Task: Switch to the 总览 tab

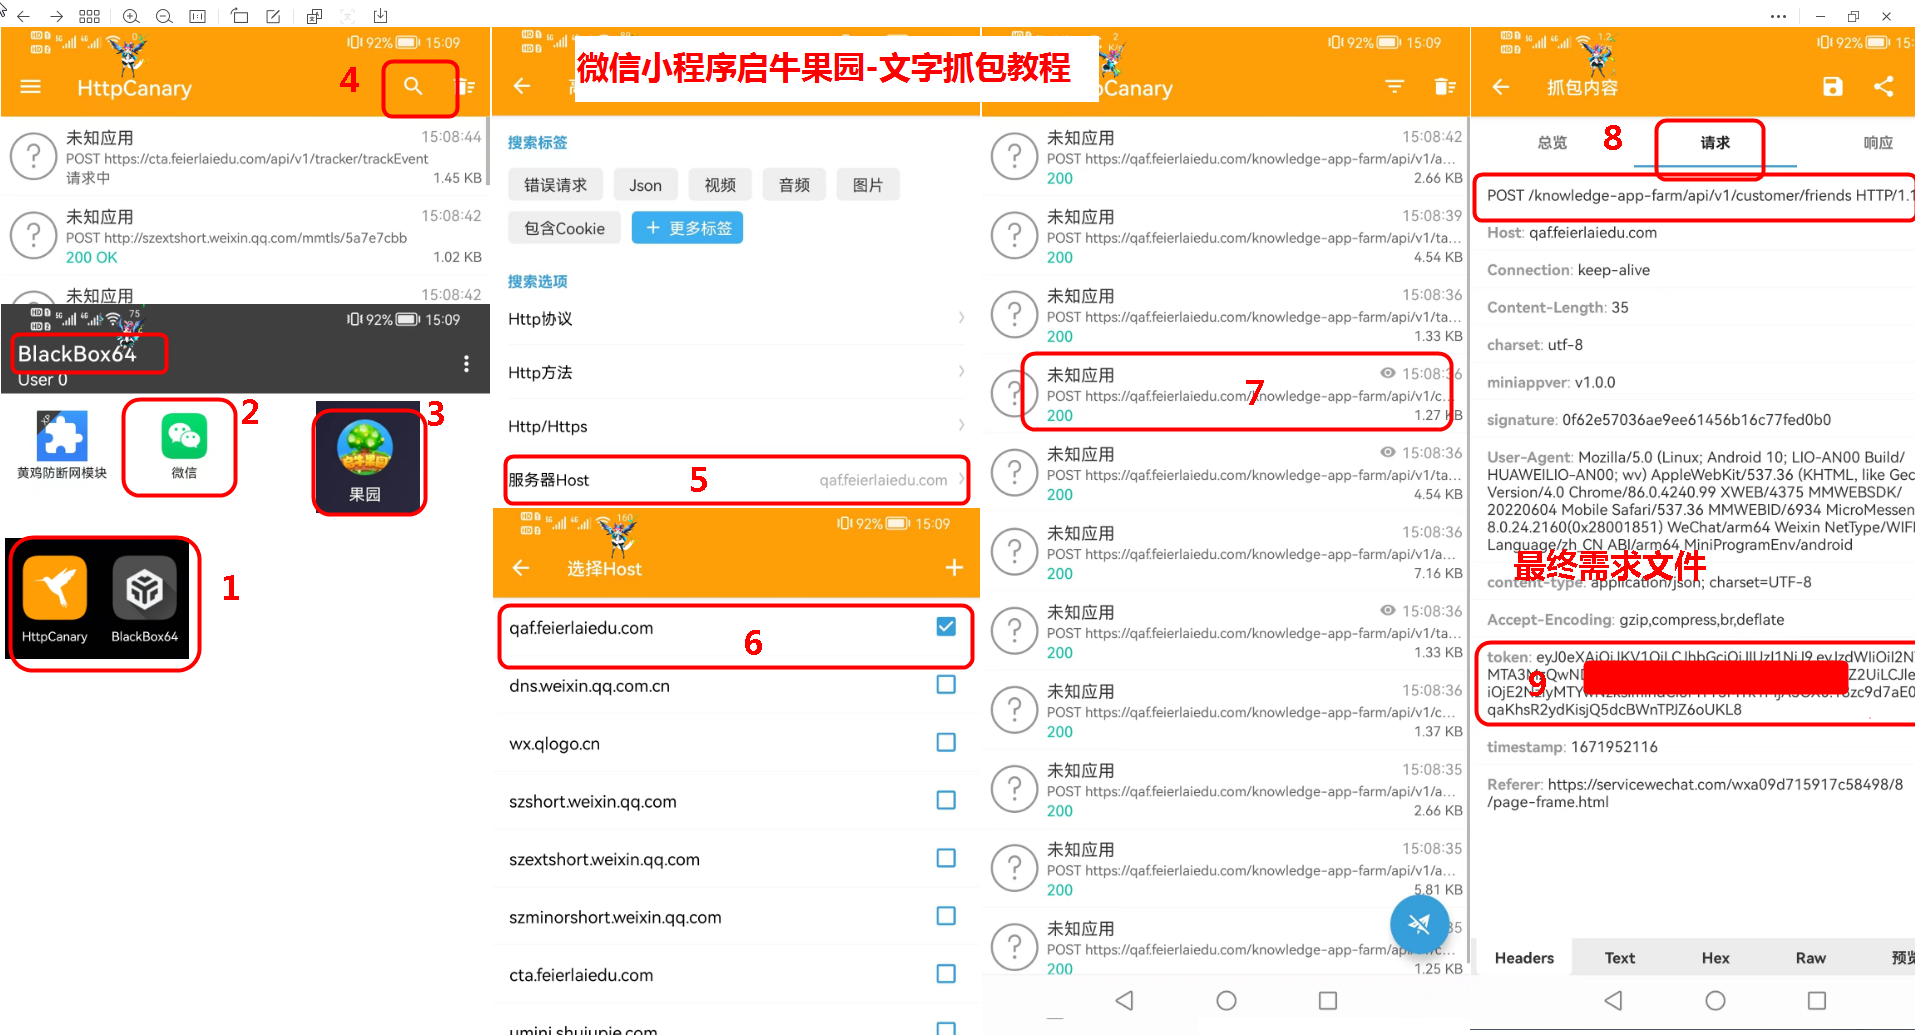Action: point(1552,143)
